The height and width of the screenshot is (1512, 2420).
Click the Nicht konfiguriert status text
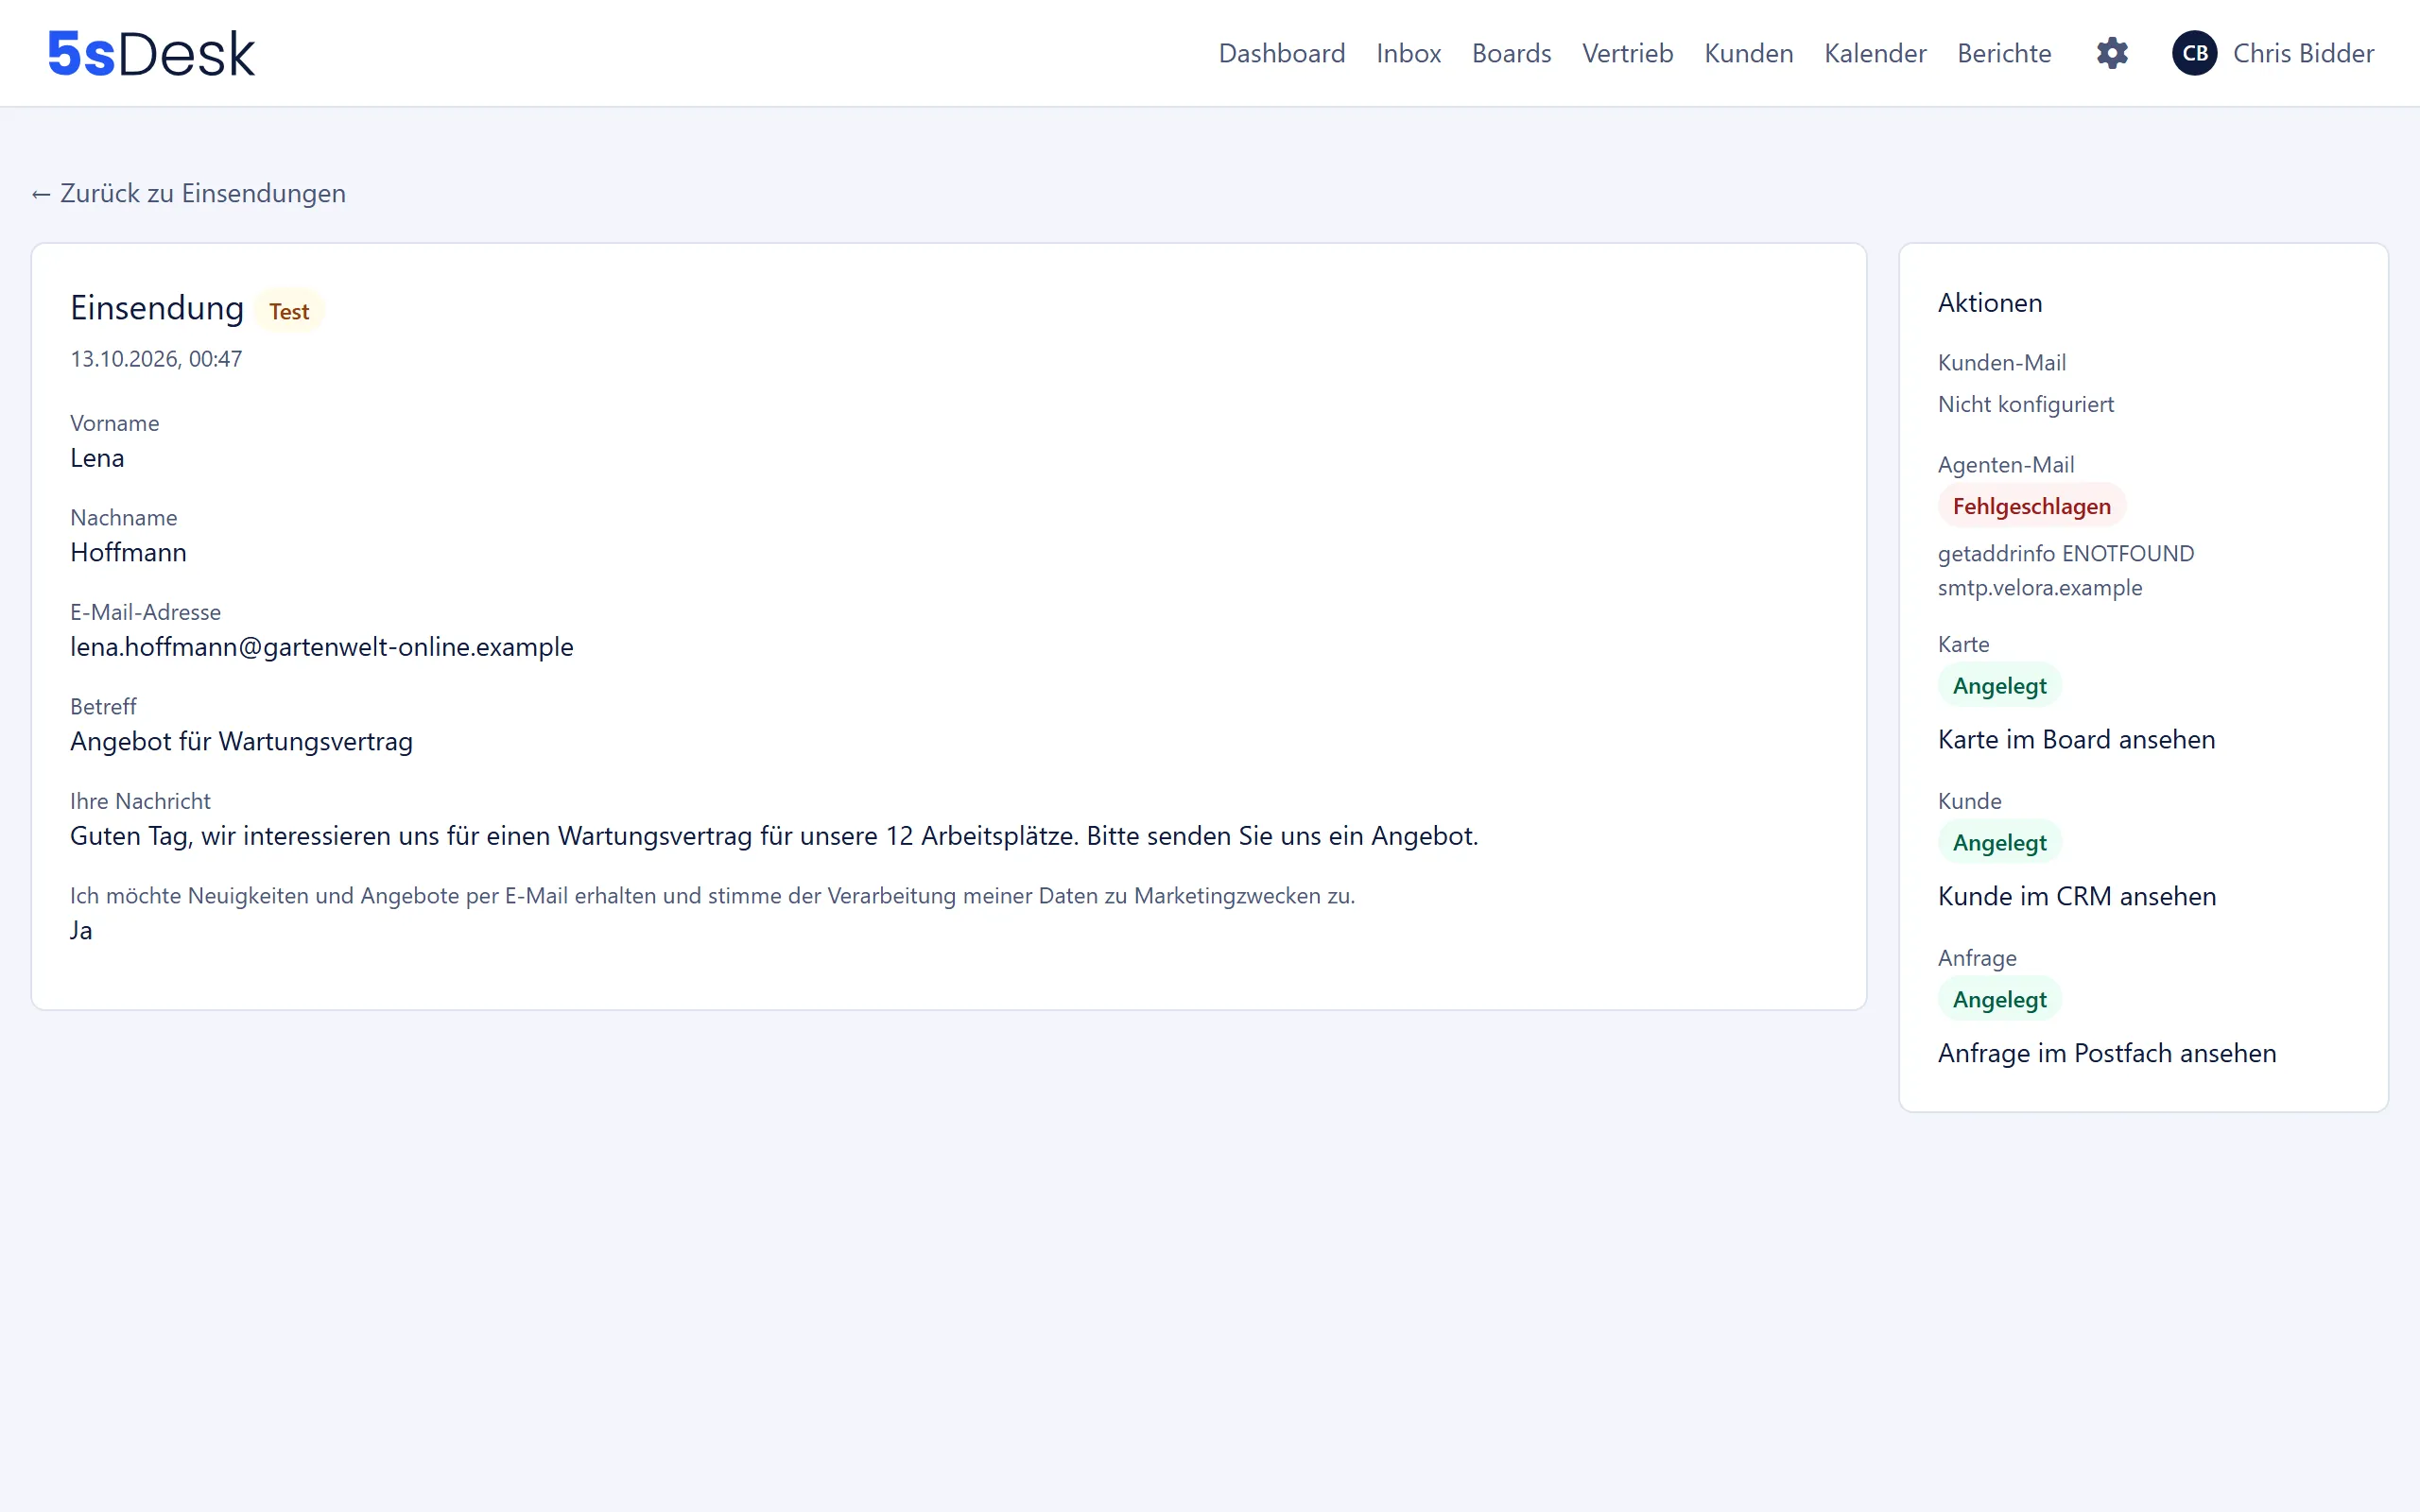pyautogui.click(x=2026, y=404)
